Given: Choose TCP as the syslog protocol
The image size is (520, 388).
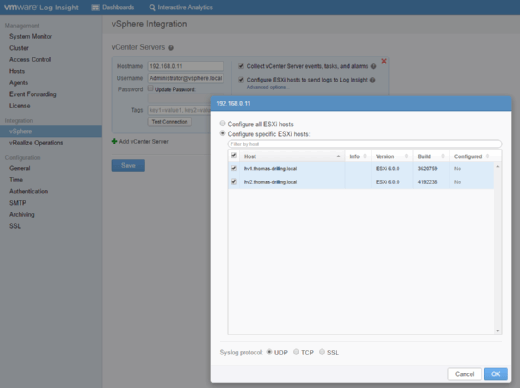Looking at the screenshot, I should pyautogui.click(x=296, y=352).
